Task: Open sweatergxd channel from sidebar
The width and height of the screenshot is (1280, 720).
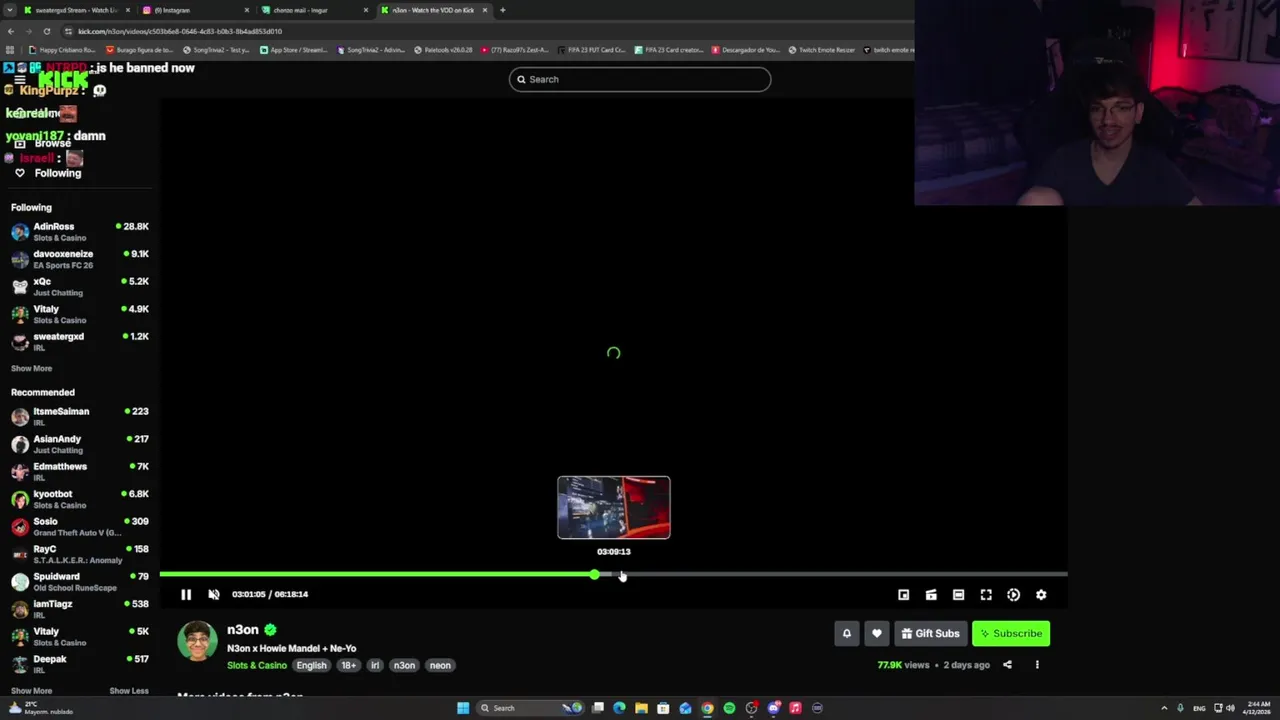Action: 79,342
